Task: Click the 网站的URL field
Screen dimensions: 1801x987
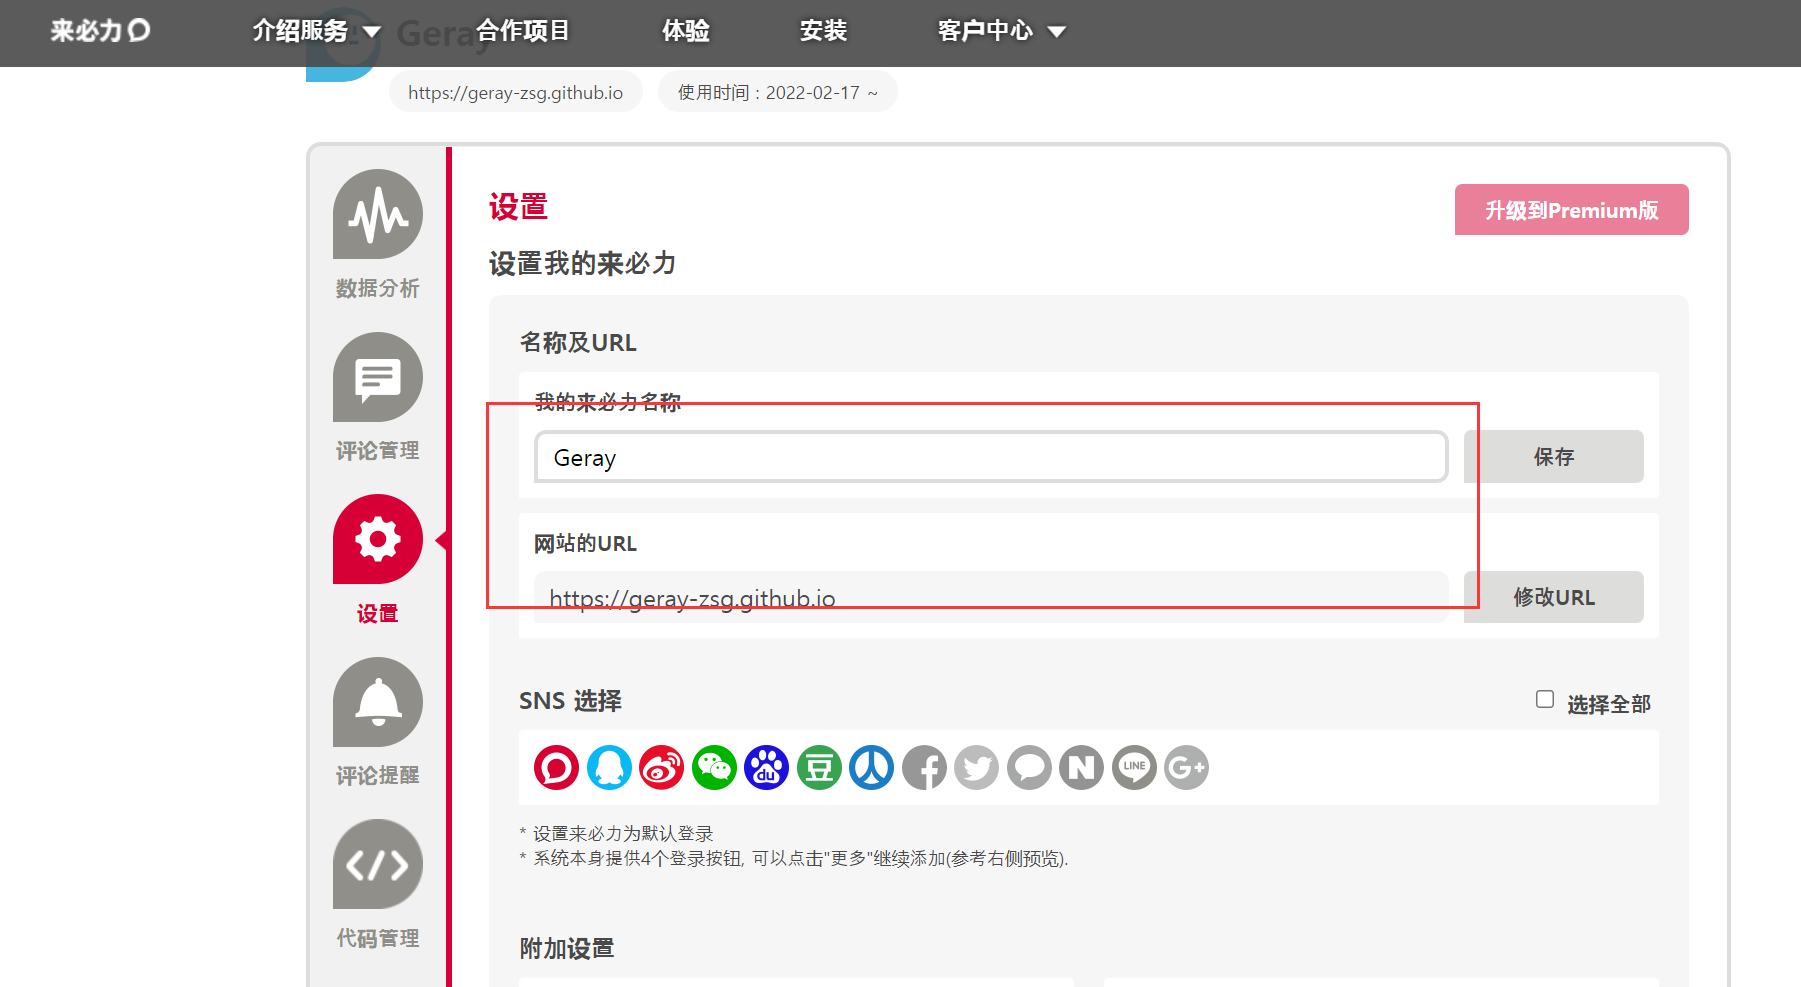Action: [991, 597]
